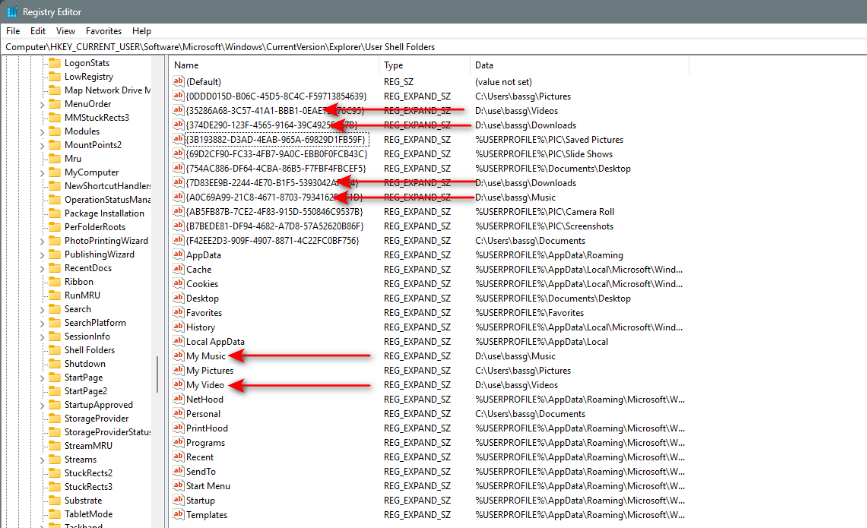Viewport: 867px width, 528px height.
Task: Open the Edit menu
Action: (x=38, y=31)
